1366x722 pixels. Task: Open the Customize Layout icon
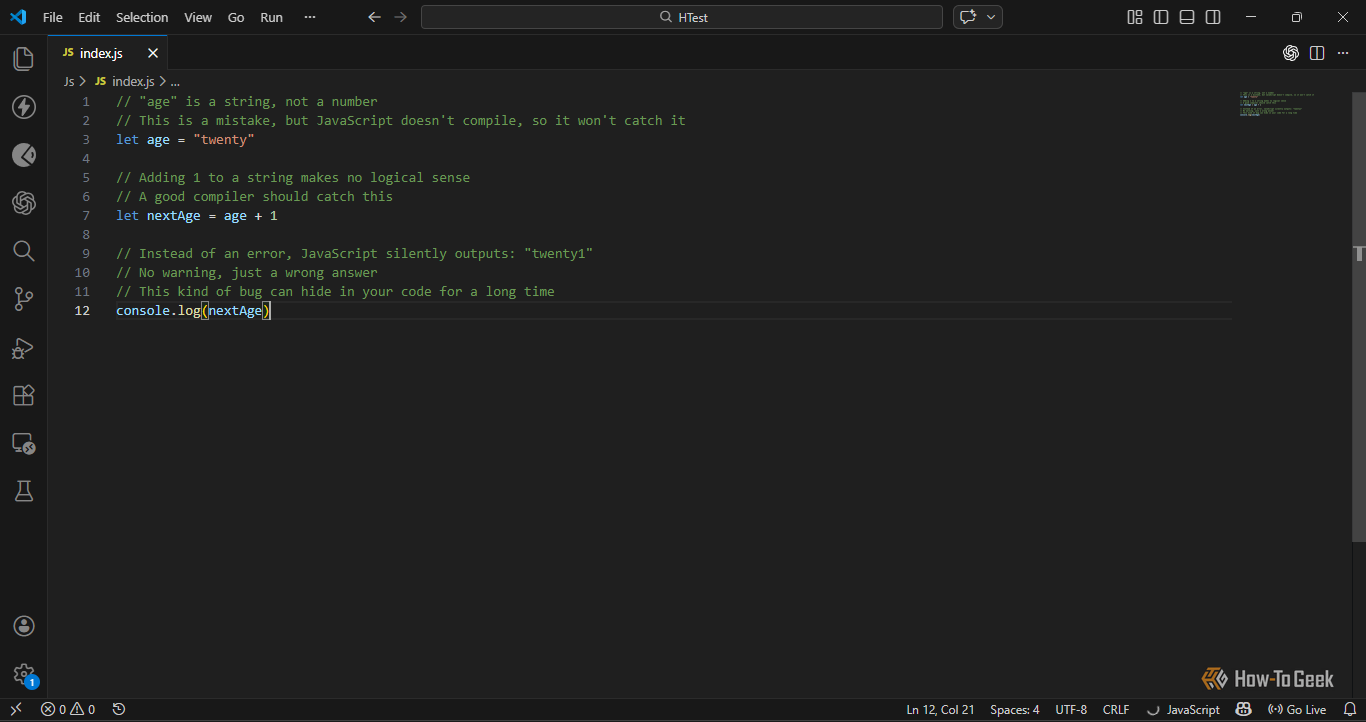1135,17
